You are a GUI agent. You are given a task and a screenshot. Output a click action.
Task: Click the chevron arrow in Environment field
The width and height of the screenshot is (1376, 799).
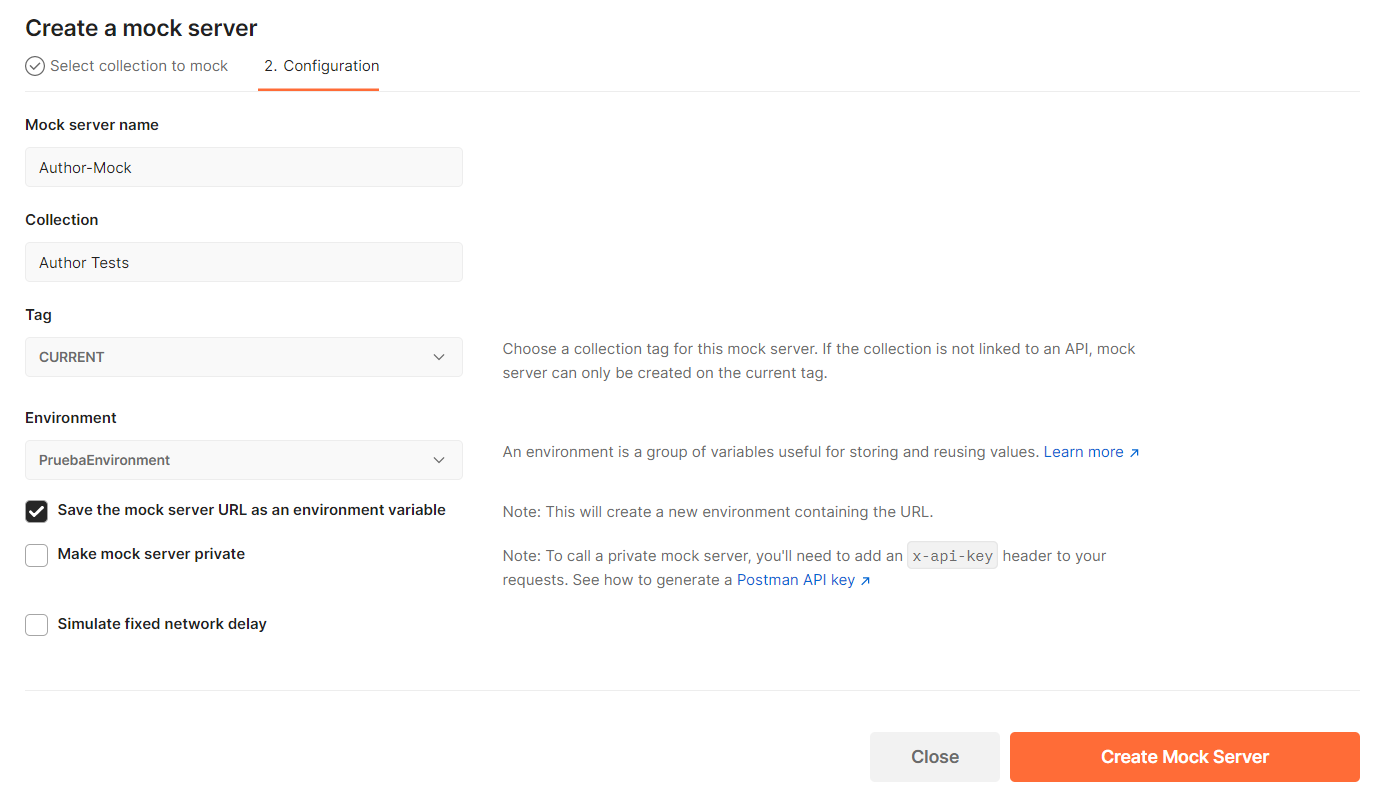click(439, 460)
